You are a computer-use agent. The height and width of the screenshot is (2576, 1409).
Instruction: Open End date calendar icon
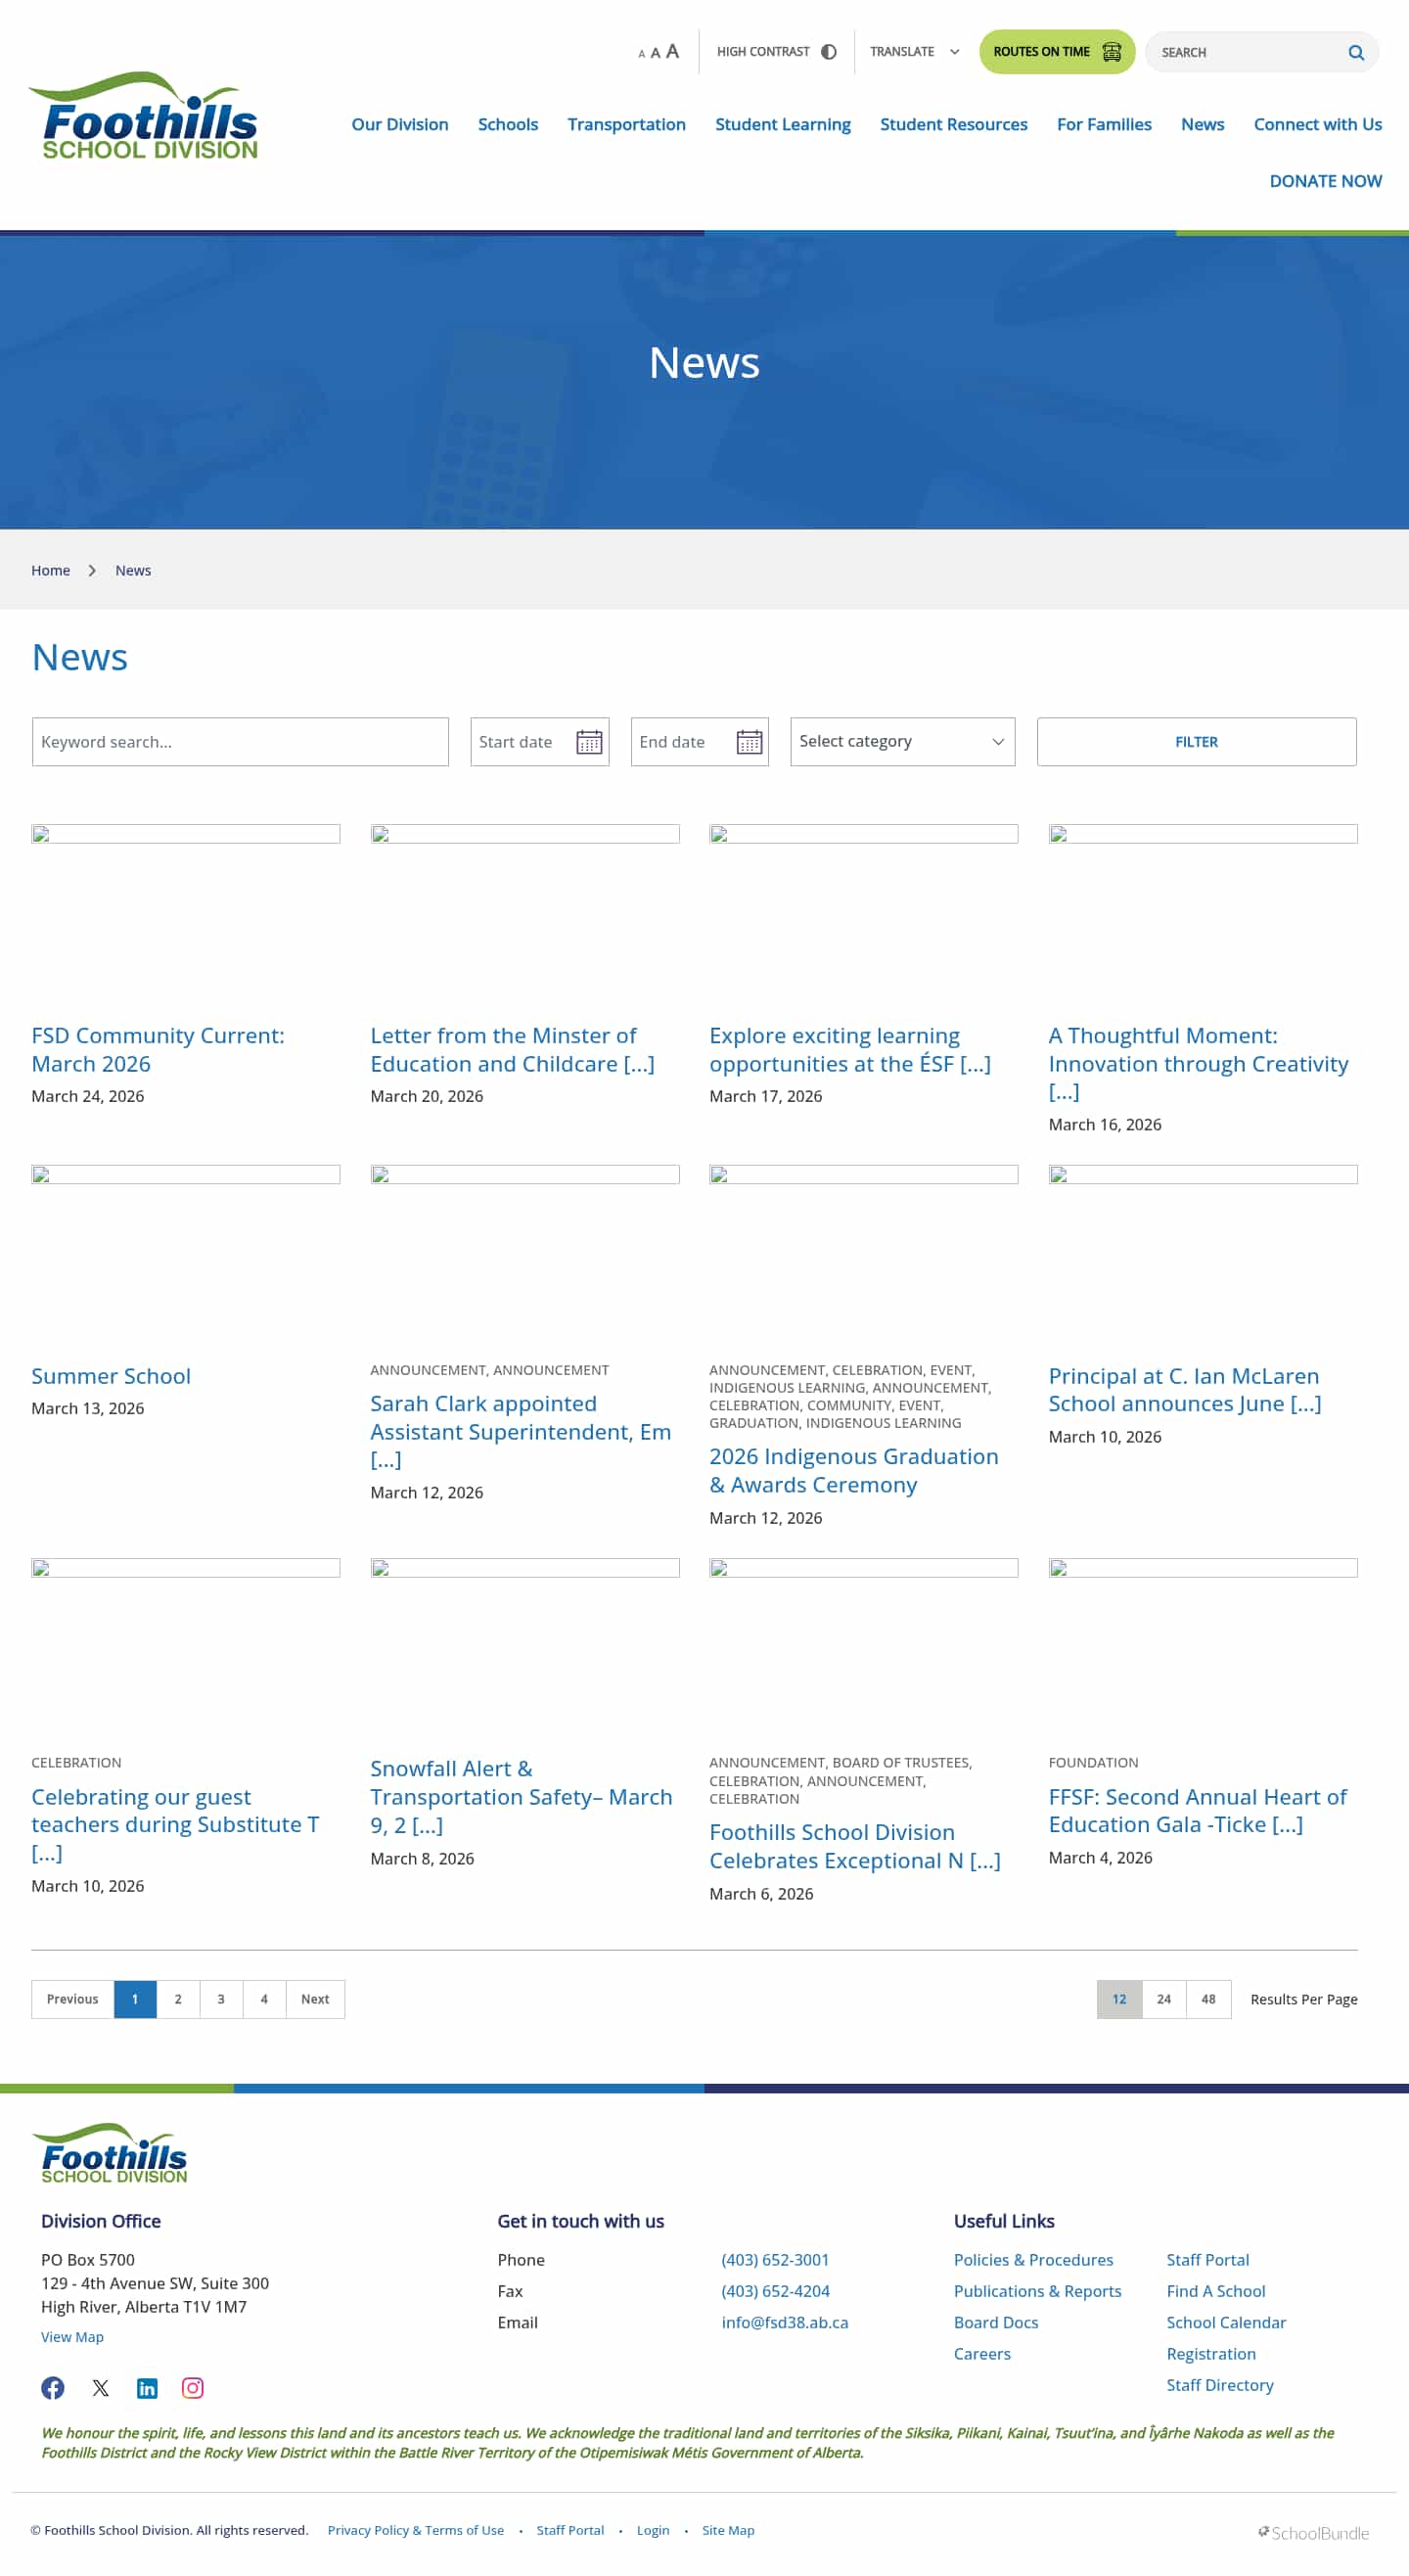click(x=749, y=741)
